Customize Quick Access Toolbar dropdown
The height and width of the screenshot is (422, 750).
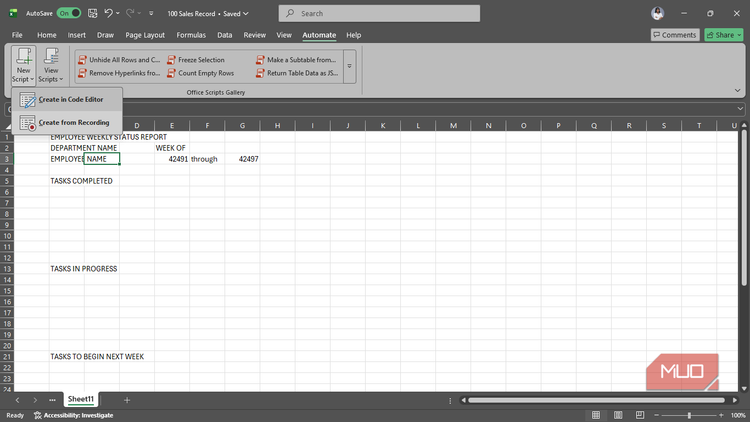[x=151, y=13]
